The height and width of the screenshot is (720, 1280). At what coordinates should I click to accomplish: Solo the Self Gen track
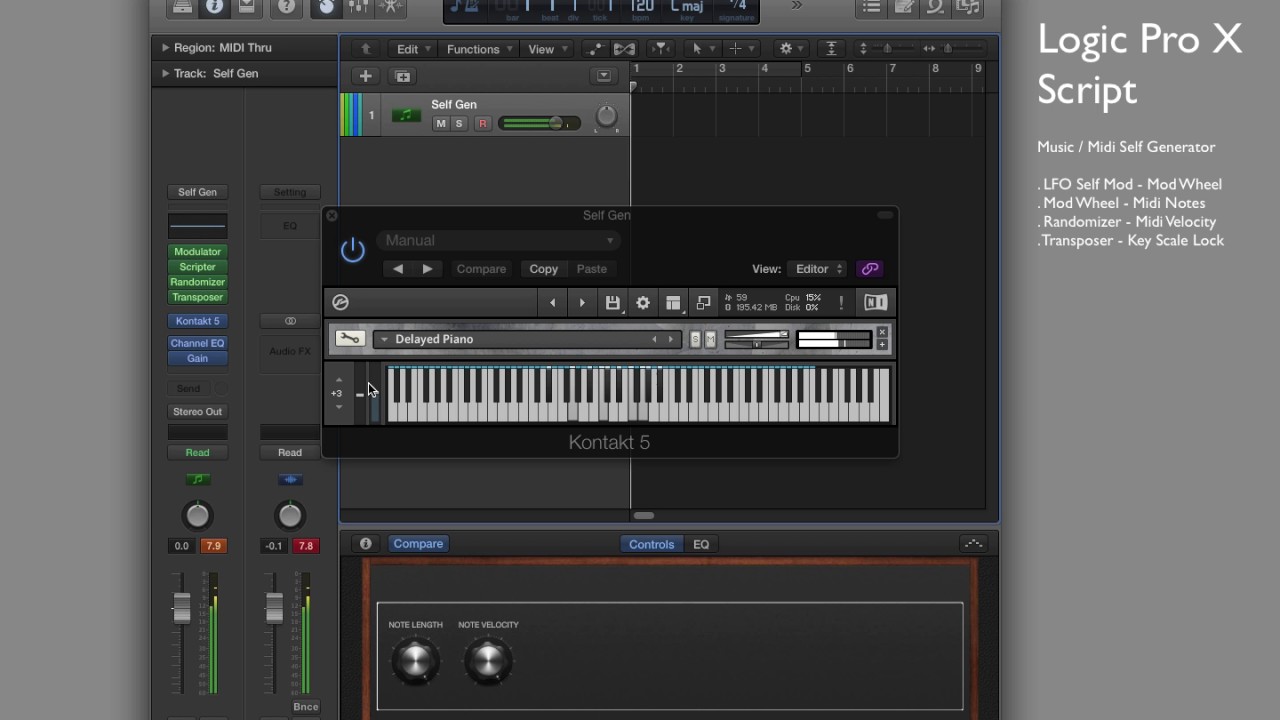click(459, 124)
